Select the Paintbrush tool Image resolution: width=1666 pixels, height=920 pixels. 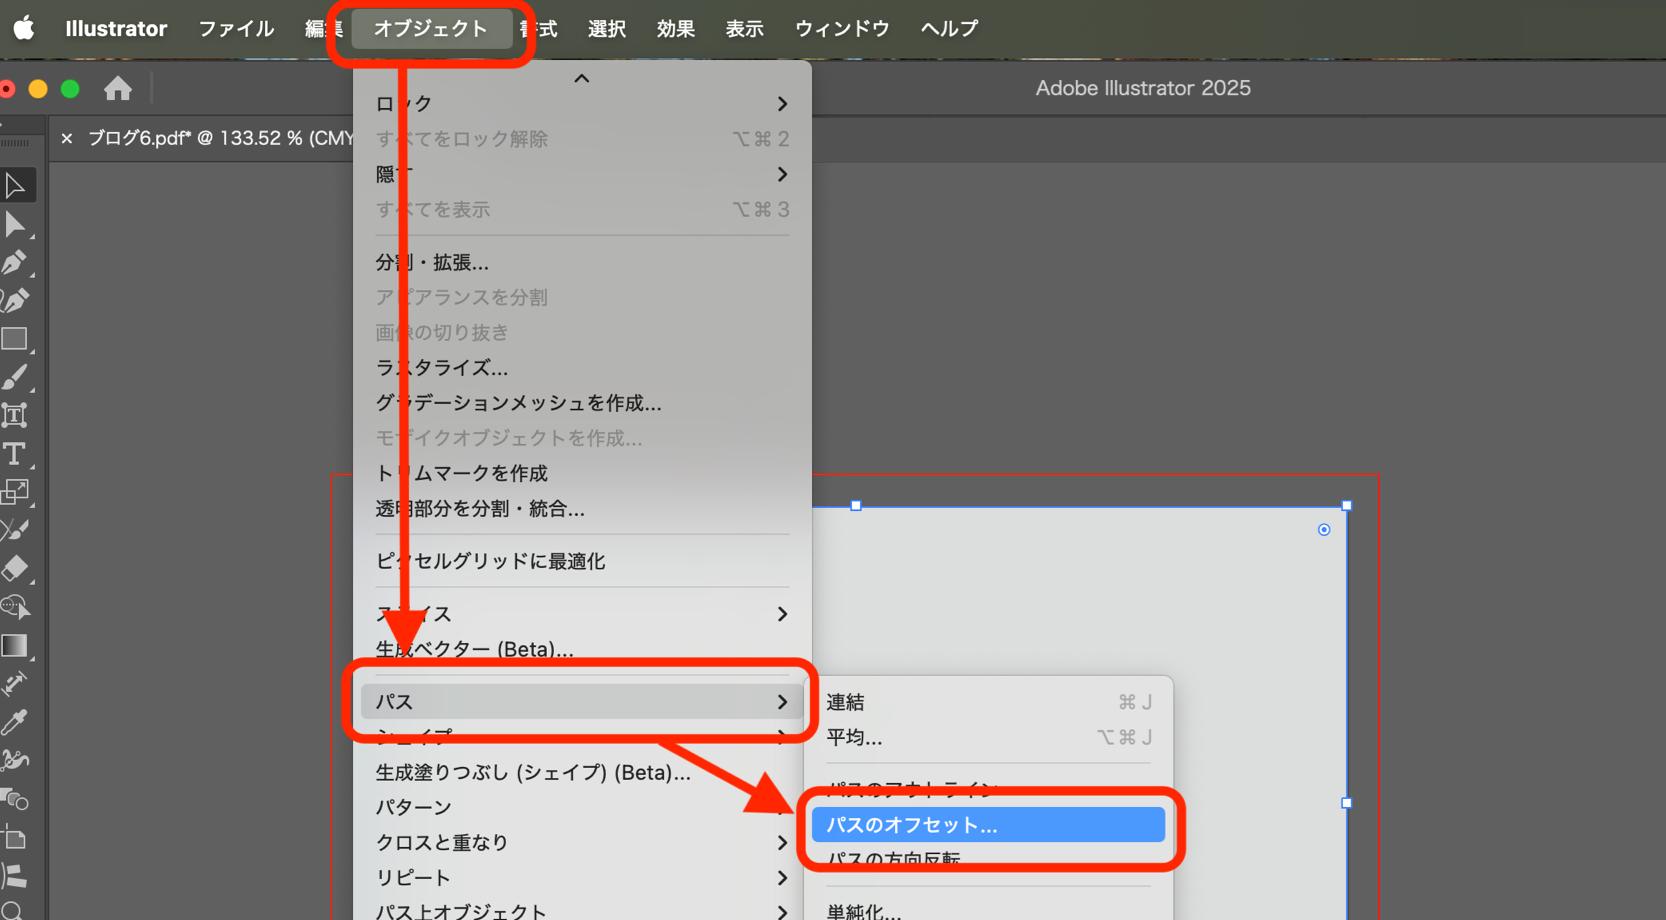15,377
